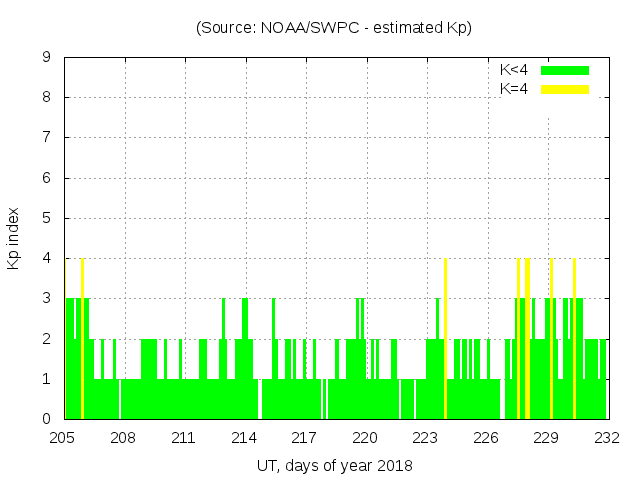Click the x-axis tick label 232
Image resolution: width=640 pixels, height=480 pixels.
[607, 437]
